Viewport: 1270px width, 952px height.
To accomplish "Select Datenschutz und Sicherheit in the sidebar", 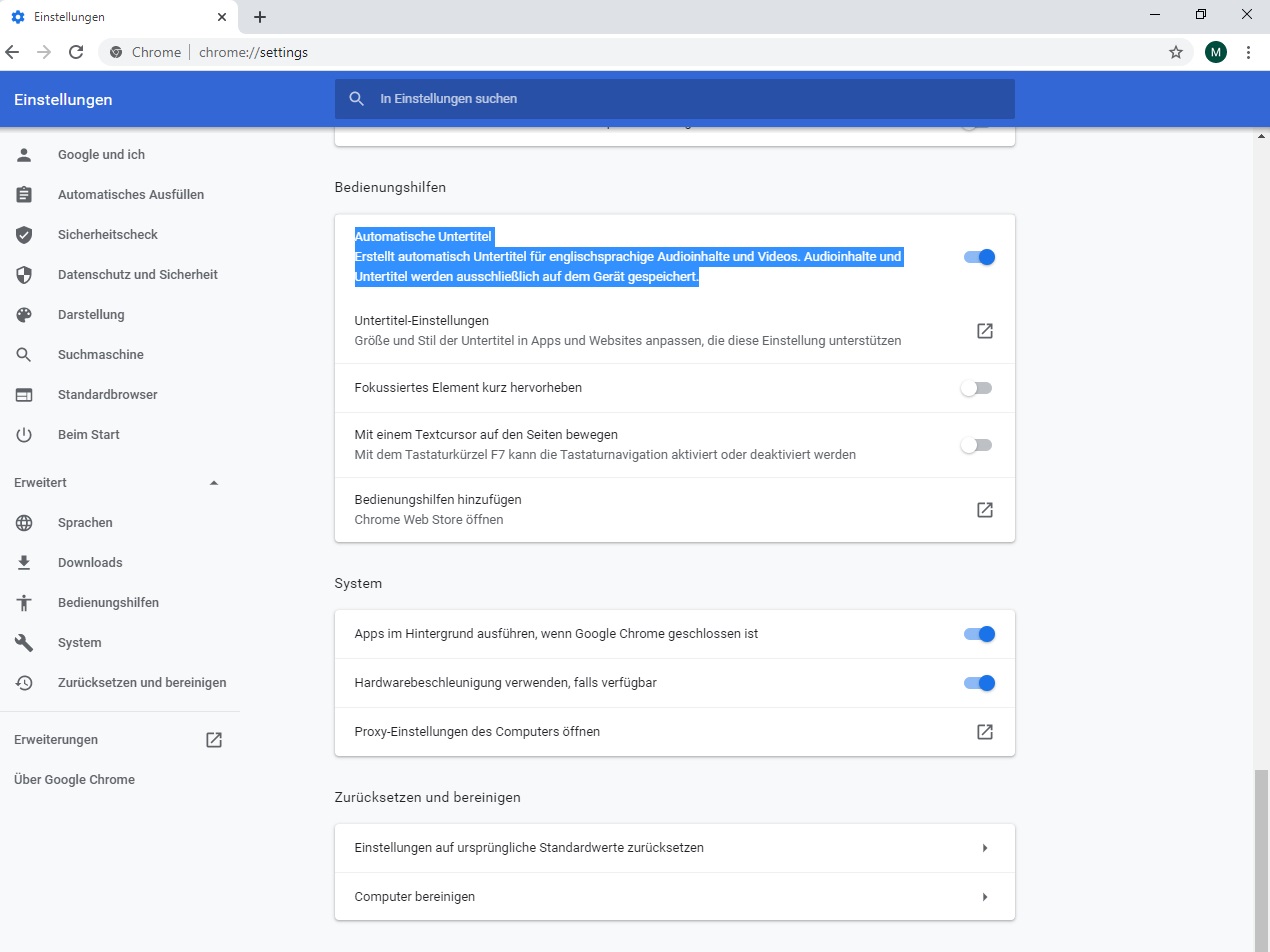I will tap(137, 275).
